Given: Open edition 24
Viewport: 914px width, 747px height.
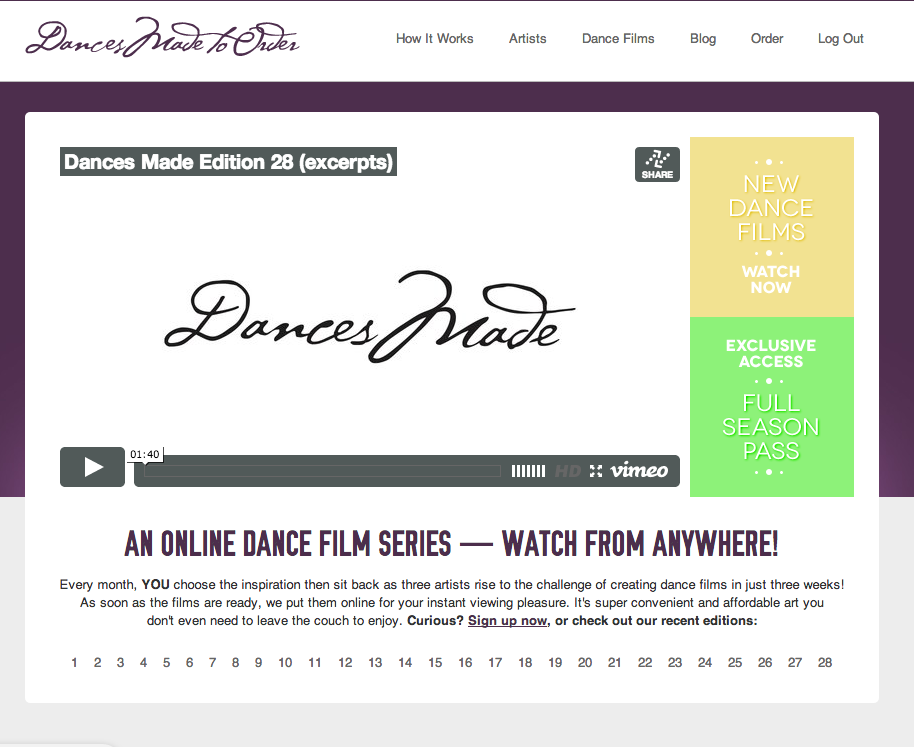Looking at the screenshot, I should pyautogui.click(x=705, y=663).
